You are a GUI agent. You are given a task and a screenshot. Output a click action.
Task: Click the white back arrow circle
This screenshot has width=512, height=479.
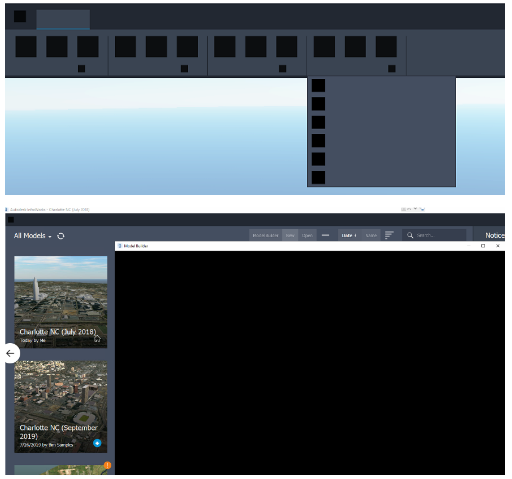(11, 353)
